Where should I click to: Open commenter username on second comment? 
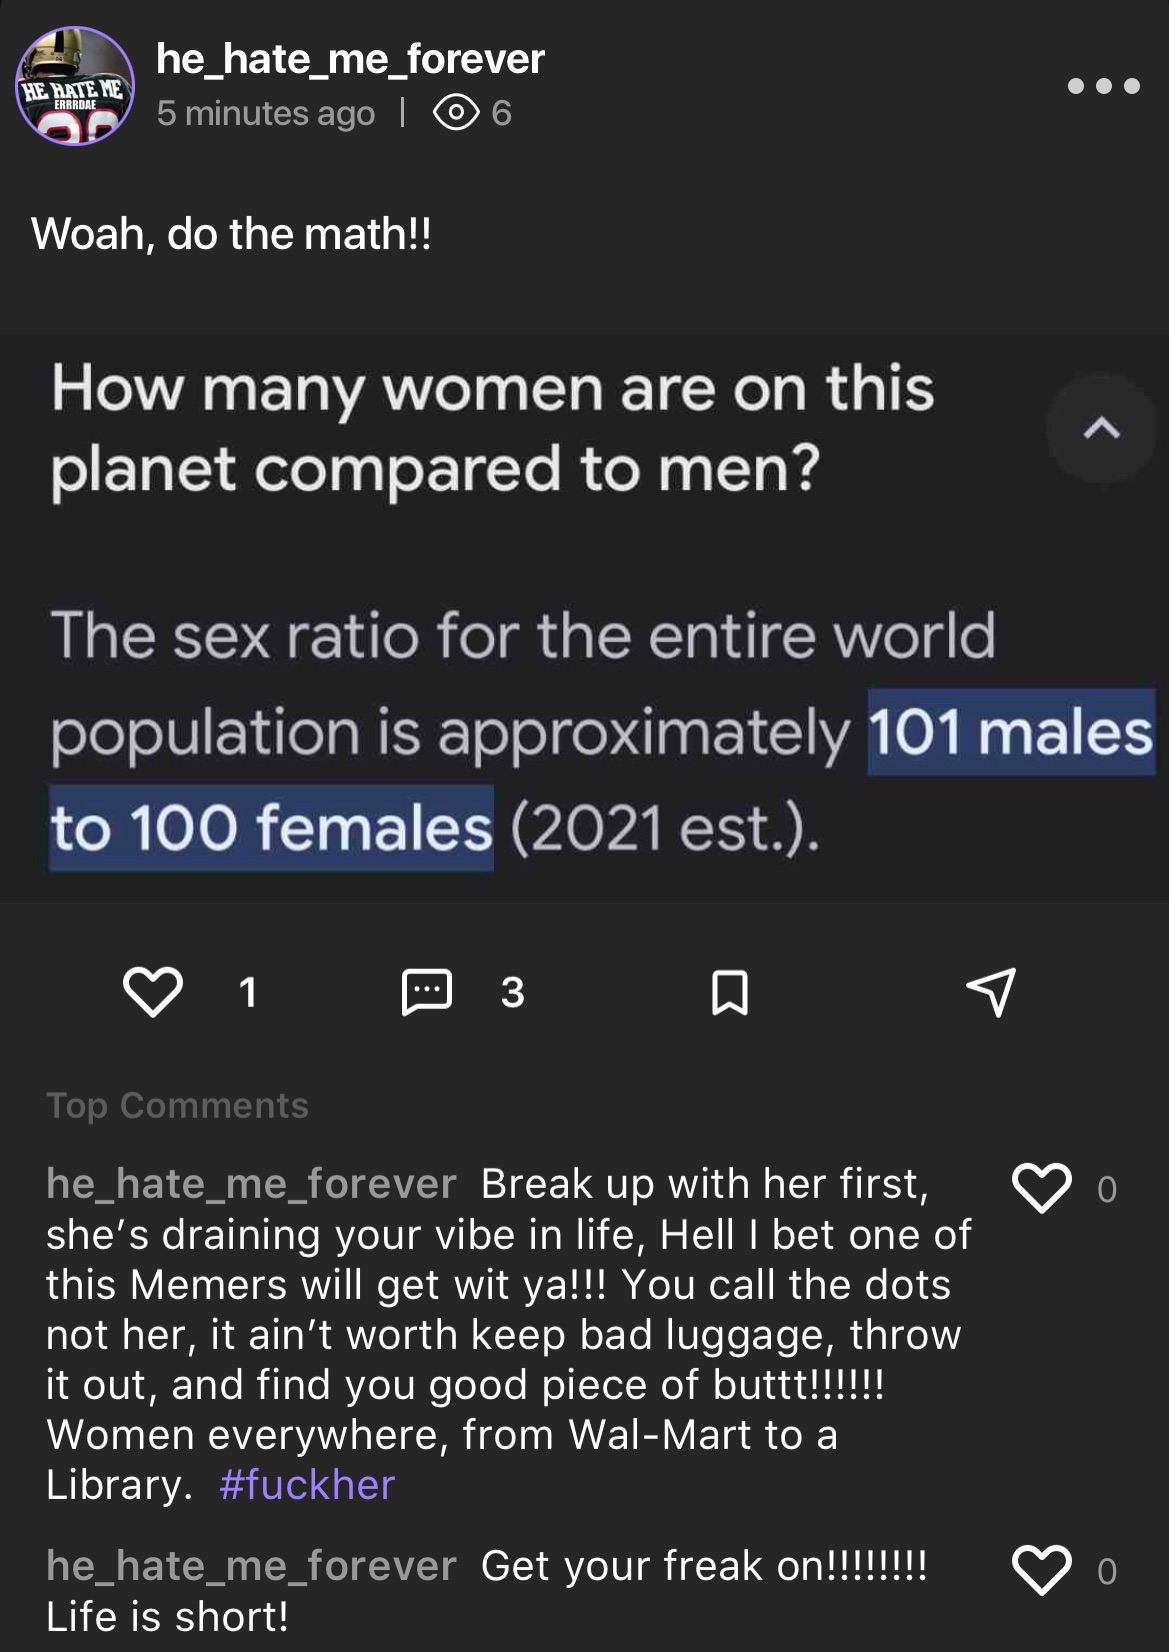point(251,1566)
